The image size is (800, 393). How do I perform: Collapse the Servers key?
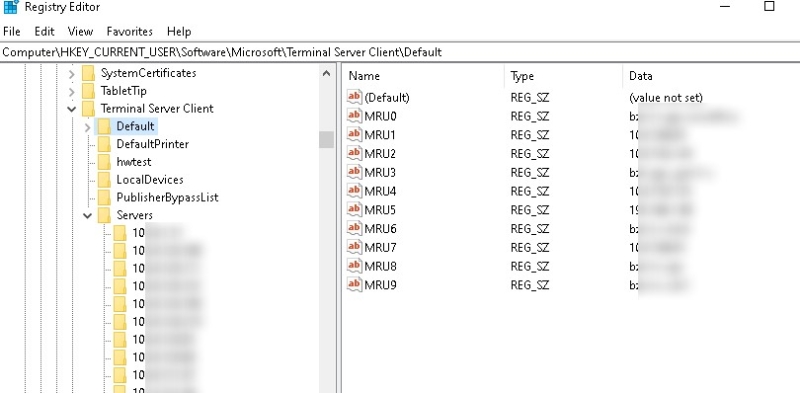pos(87,216)
